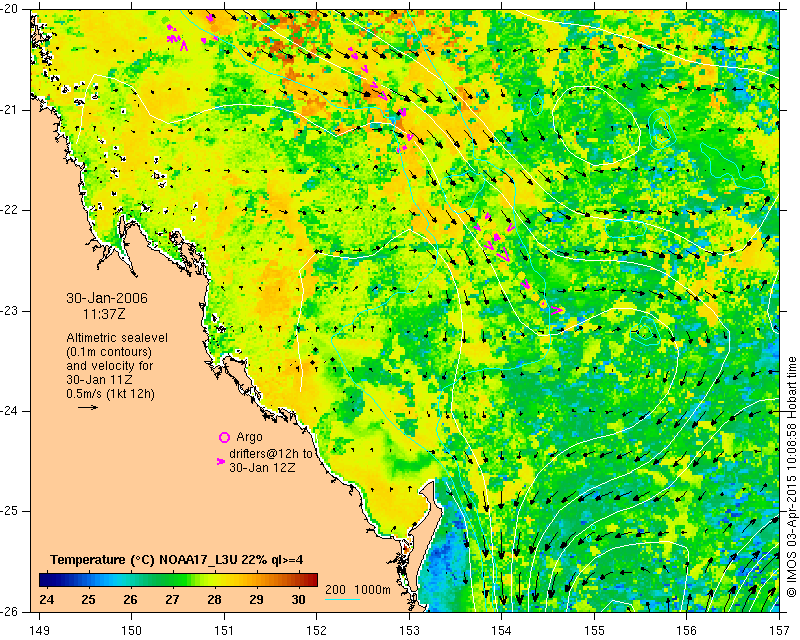Screen dimensions: 800x640
Task: Click the latitude axis label '-20'
Action: [x=8, y=9]
